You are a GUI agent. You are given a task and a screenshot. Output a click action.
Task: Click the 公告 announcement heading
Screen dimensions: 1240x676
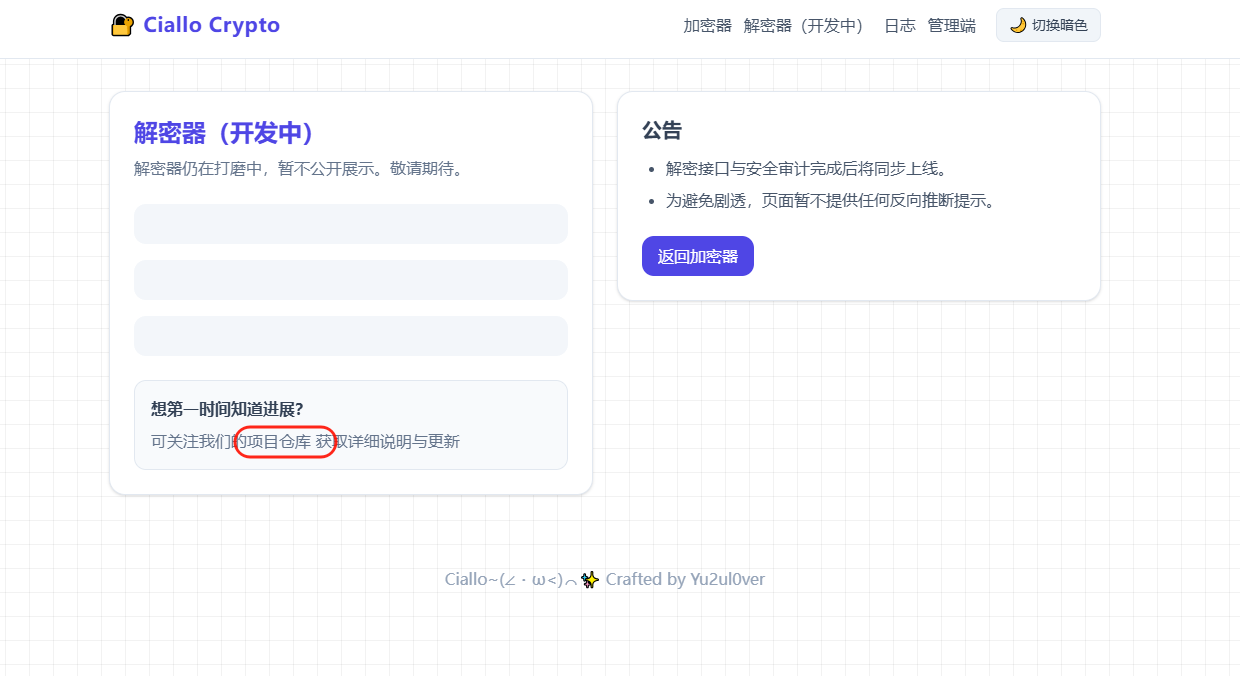pyautogui.click(x=661, y=131)
